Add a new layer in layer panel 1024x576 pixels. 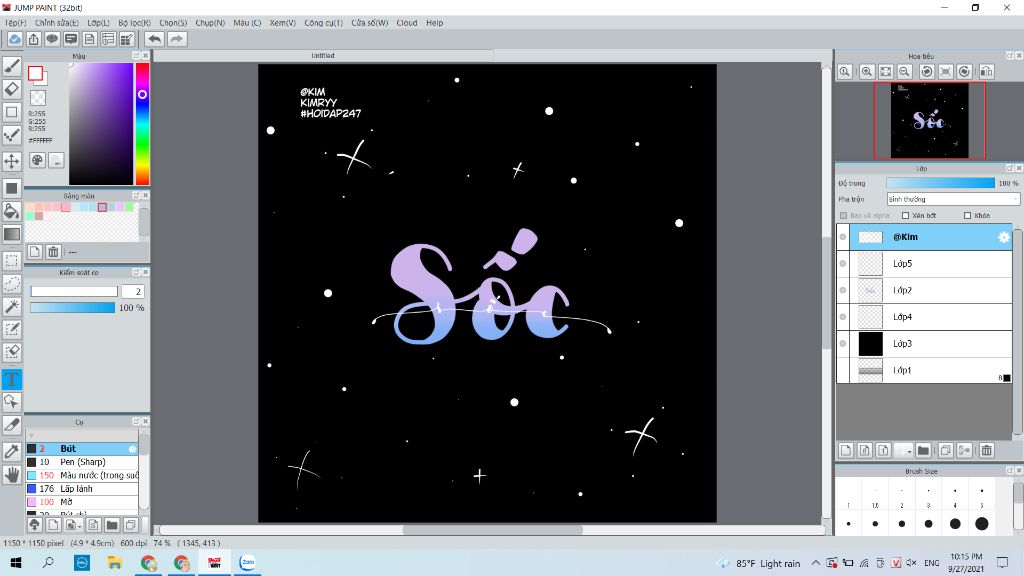(846, 450)
